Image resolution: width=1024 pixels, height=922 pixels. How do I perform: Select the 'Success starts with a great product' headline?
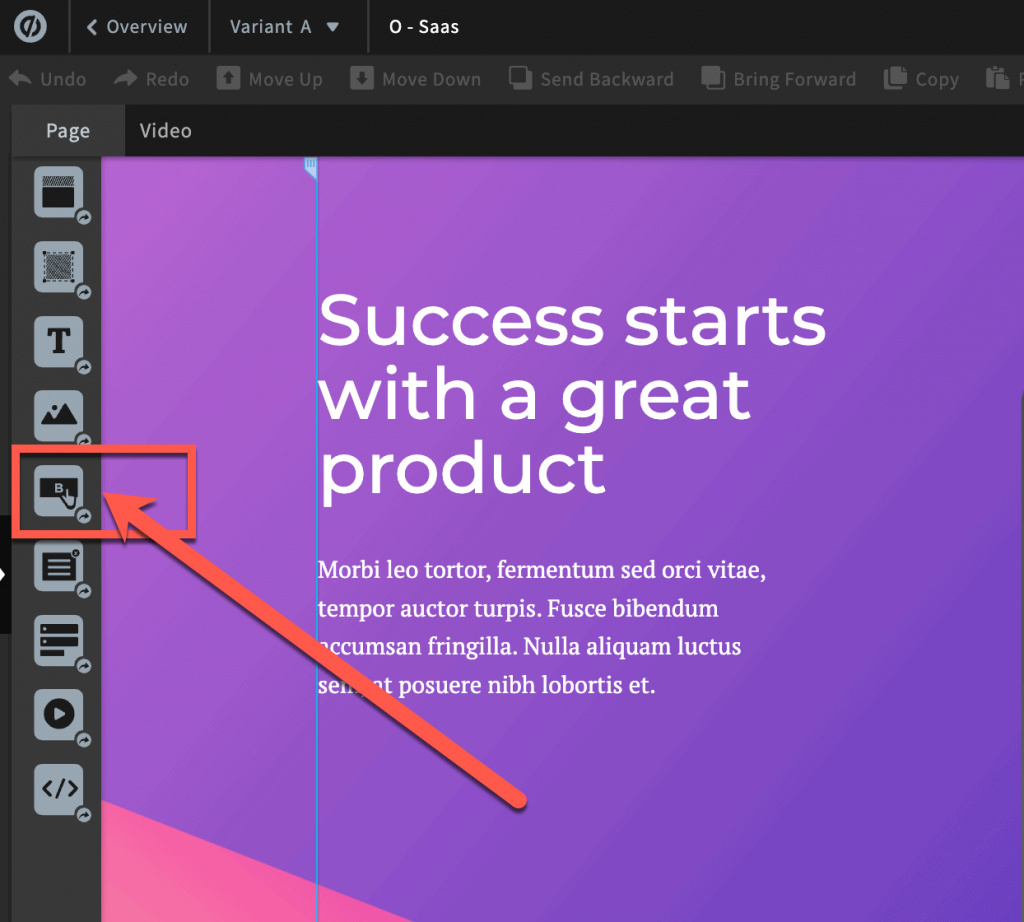pyautogui.click(x=571, y=393)
